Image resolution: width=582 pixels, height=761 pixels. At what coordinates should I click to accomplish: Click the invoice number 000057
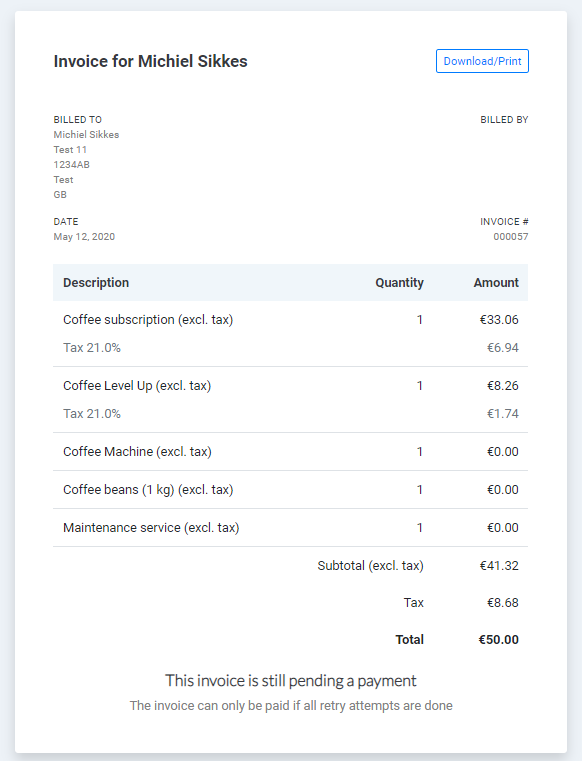(511, 237)
